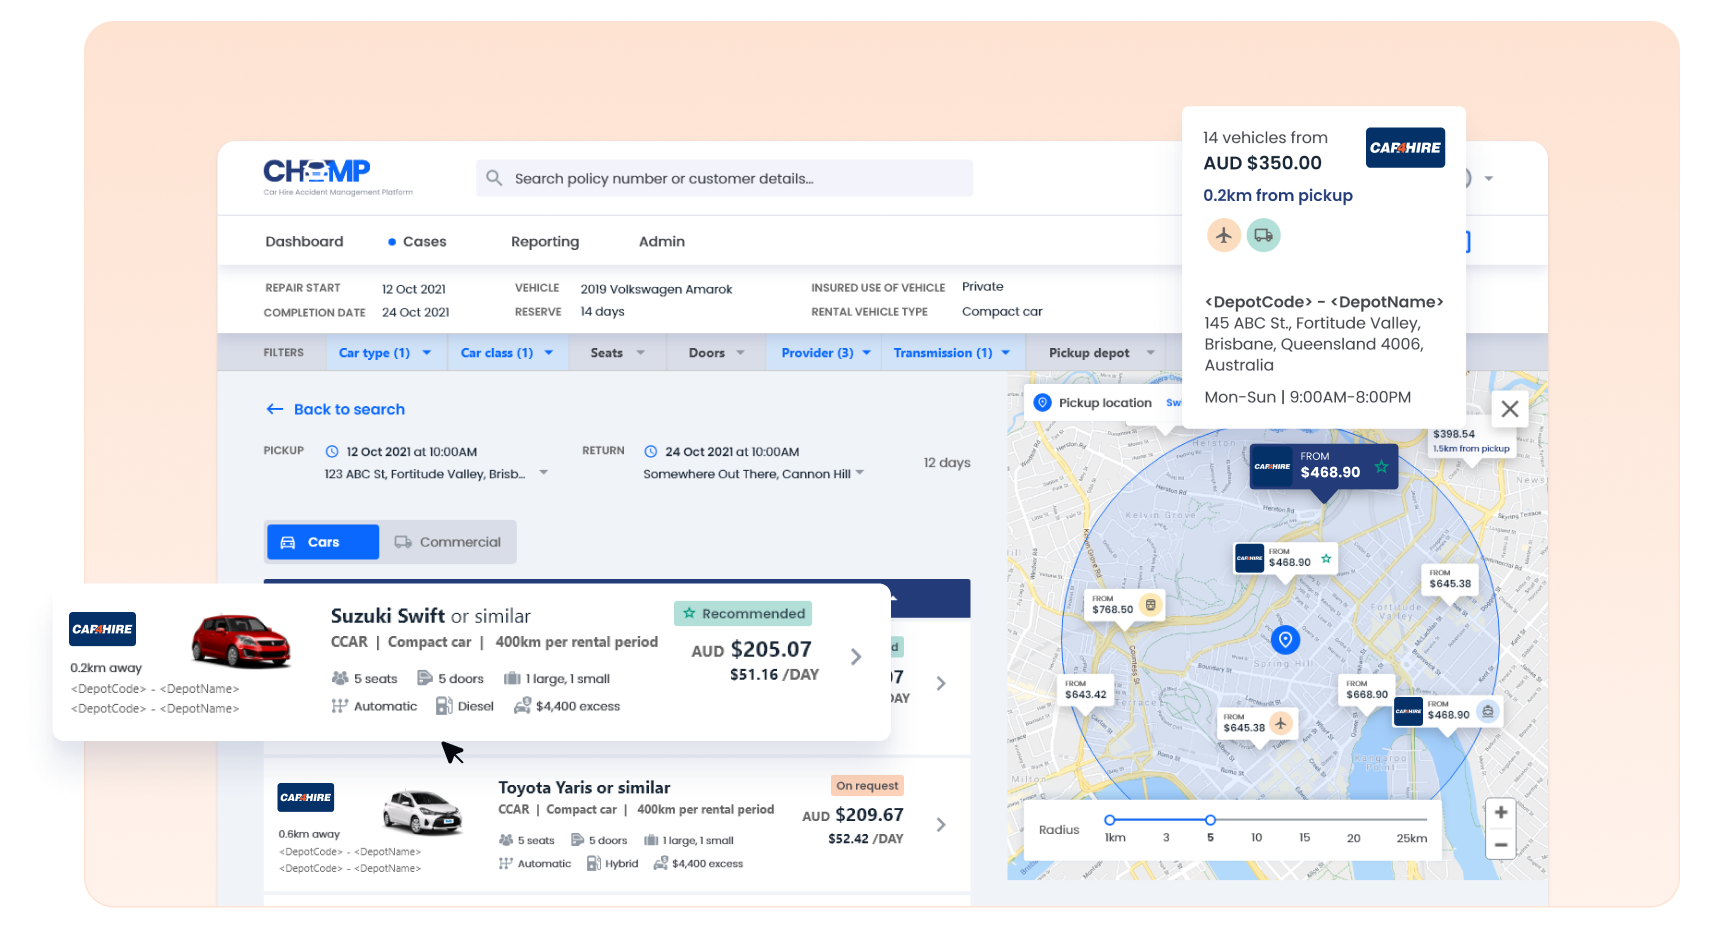
Task: Click the green truck delivery icon
Action: (1263, 235)
